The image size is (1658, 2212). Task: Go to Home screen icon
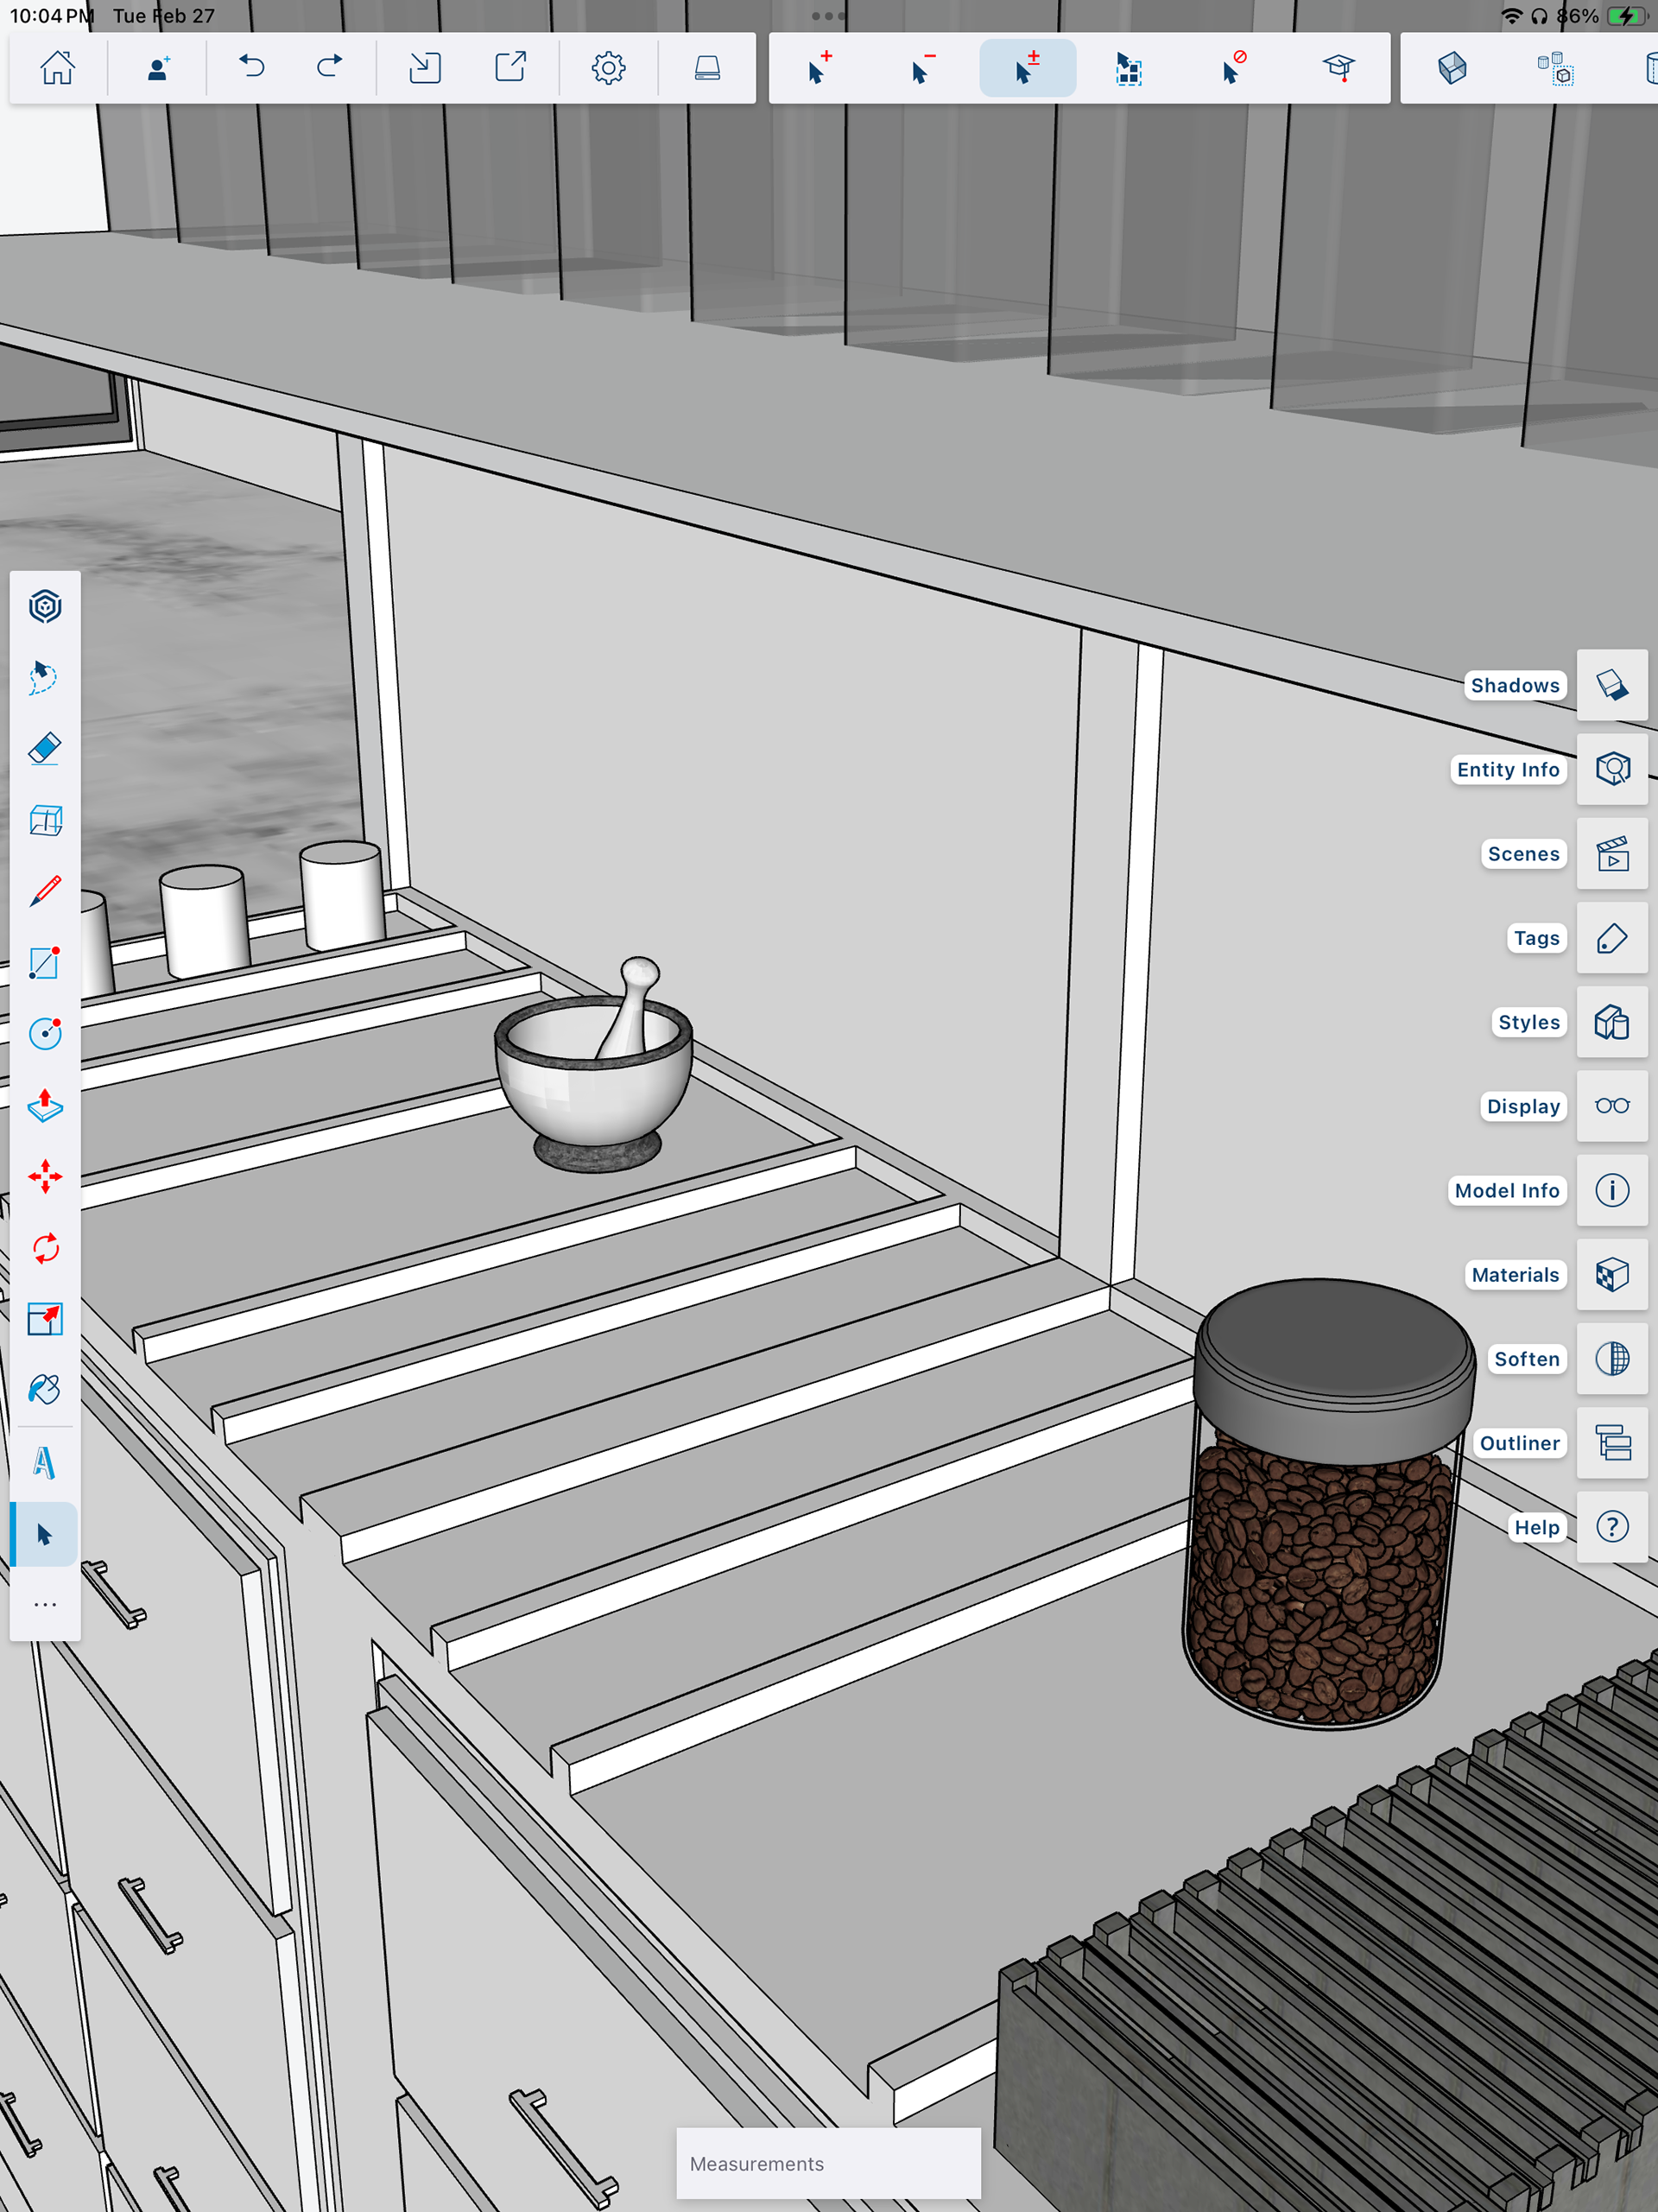[x=57, y=68]
